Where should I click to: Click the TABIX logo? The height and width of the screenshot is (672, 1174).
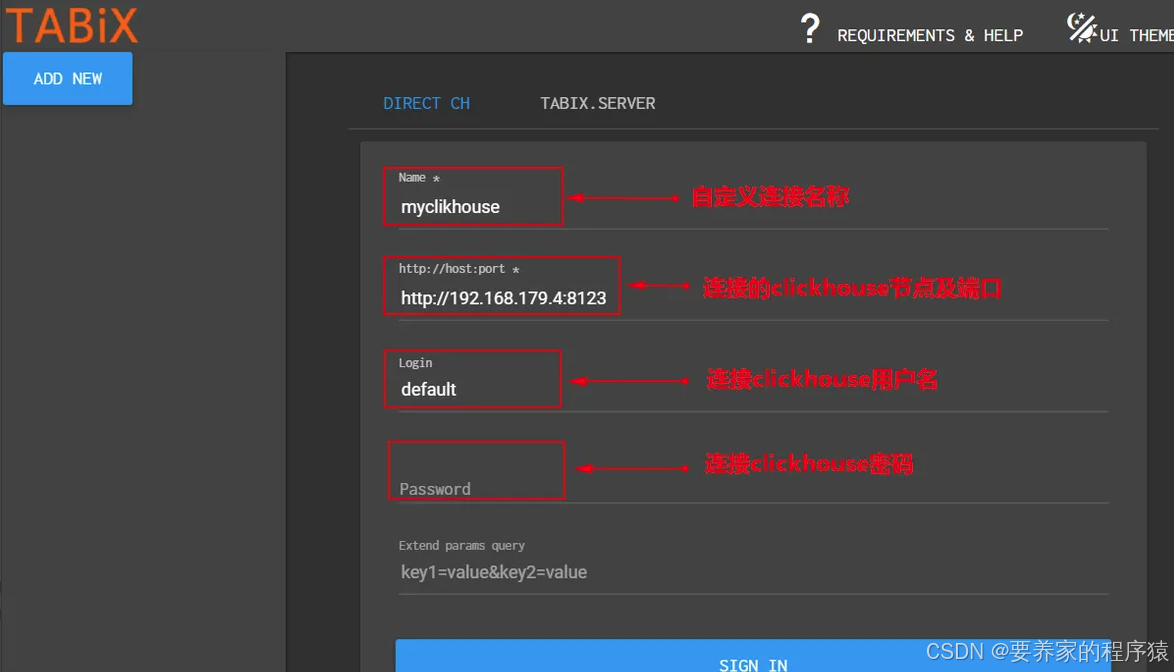(x=72, y=25)
